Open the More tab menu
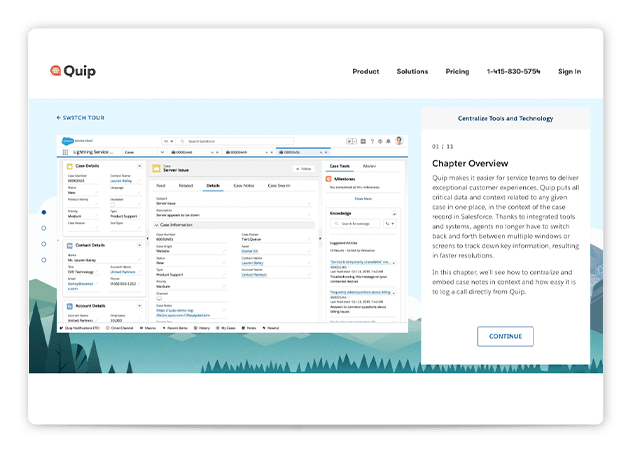 pyautogui.click(x=369, y=166)
